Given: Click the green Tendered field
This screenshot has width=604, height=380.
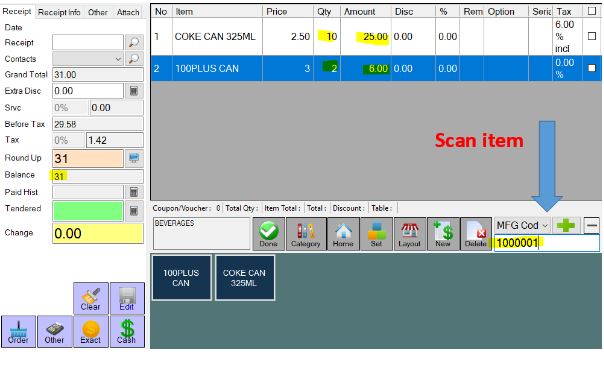Looking at the screenshot, I should pos(88,210).
